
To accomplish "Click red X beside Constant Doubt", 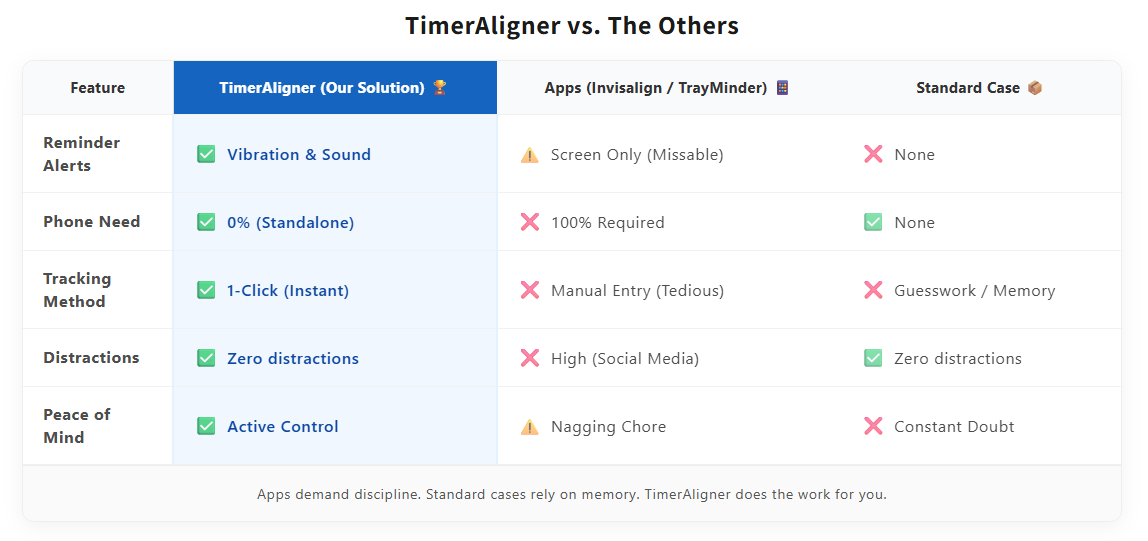I will 873,426.
